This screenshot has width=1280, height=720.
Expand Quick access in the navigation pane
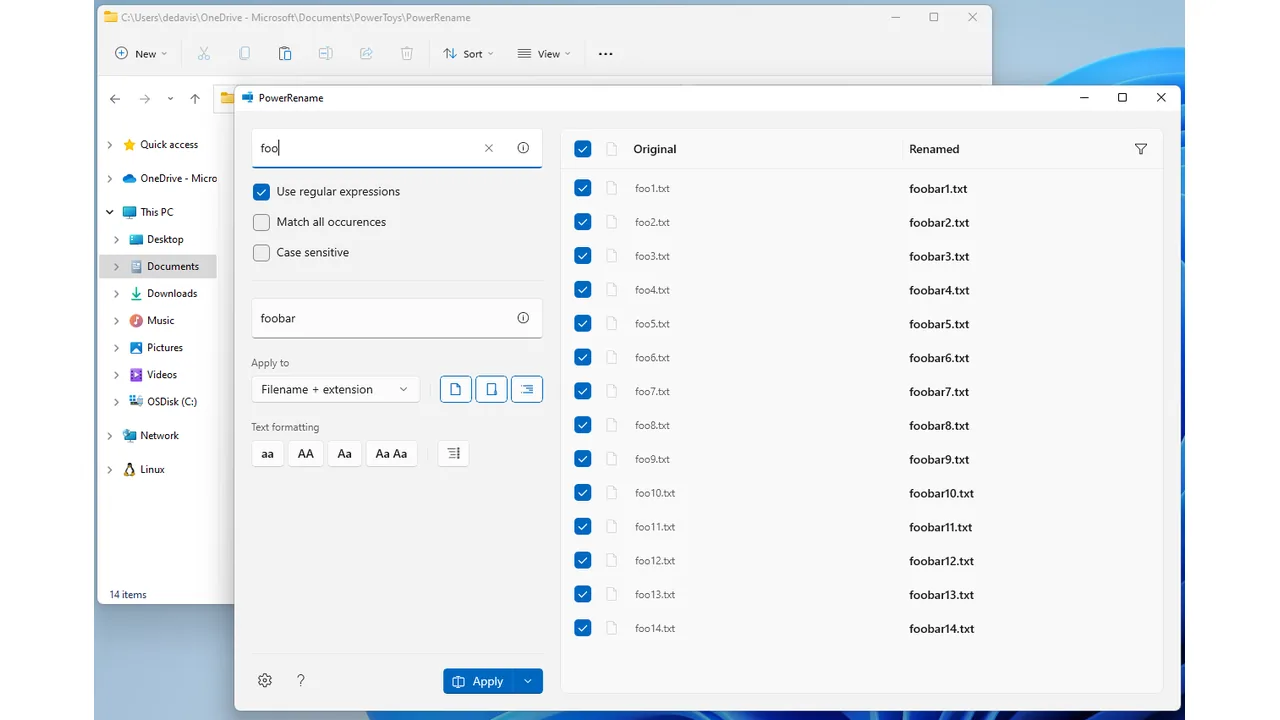tap(110, 145)
